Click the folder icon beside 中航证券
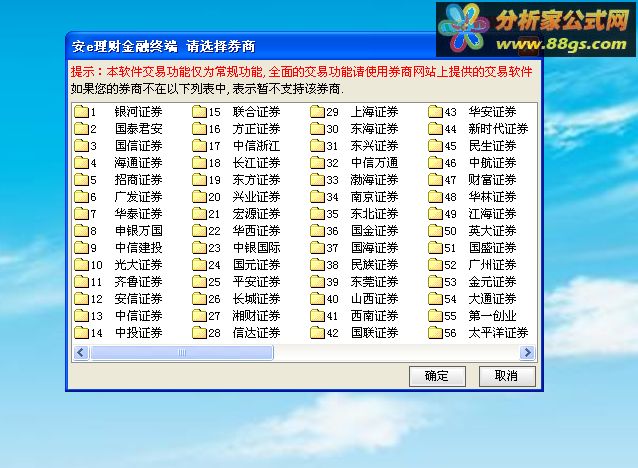Screen dimensions: 638x468 [x=435, y=163]
